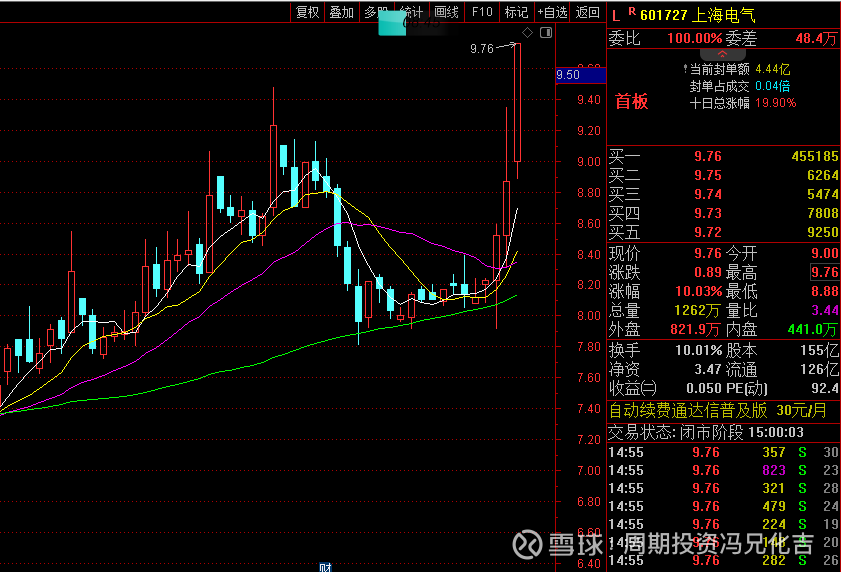Click the 买二 bid price 9.75
The width and height of the screenshot is (841, 572).
(x=708, y=175)
